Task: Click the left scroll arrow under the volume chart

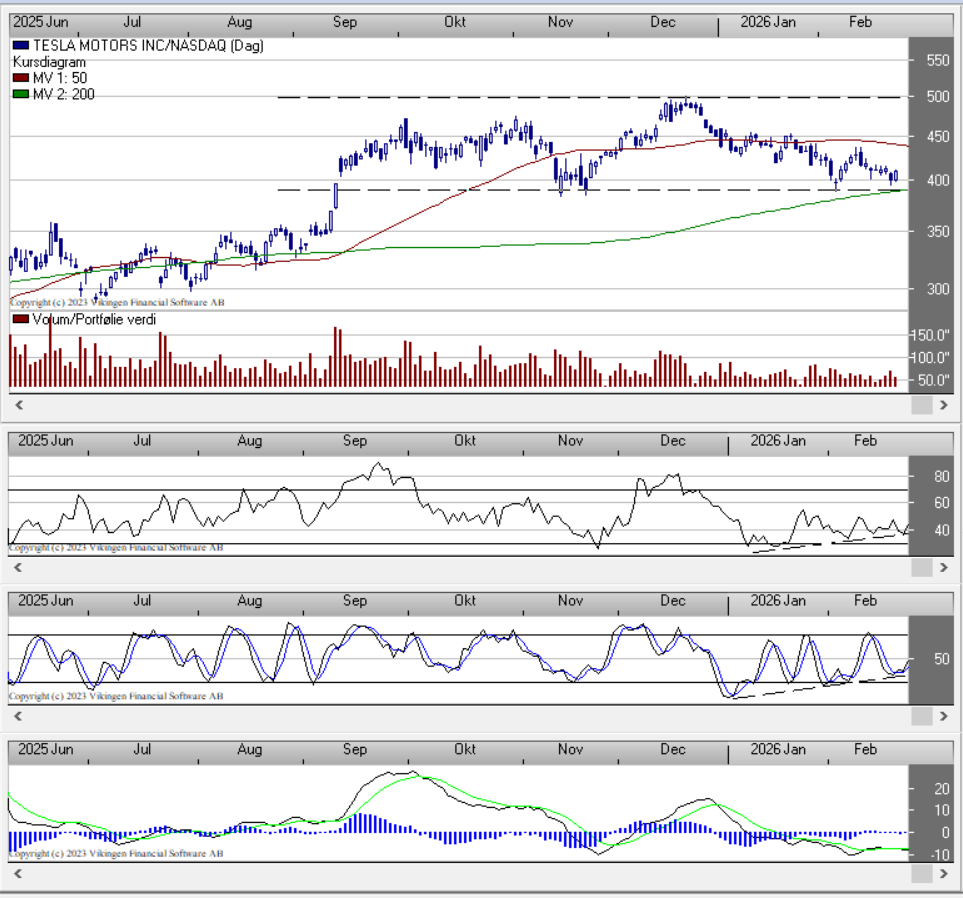Action: tap(18, 405)
